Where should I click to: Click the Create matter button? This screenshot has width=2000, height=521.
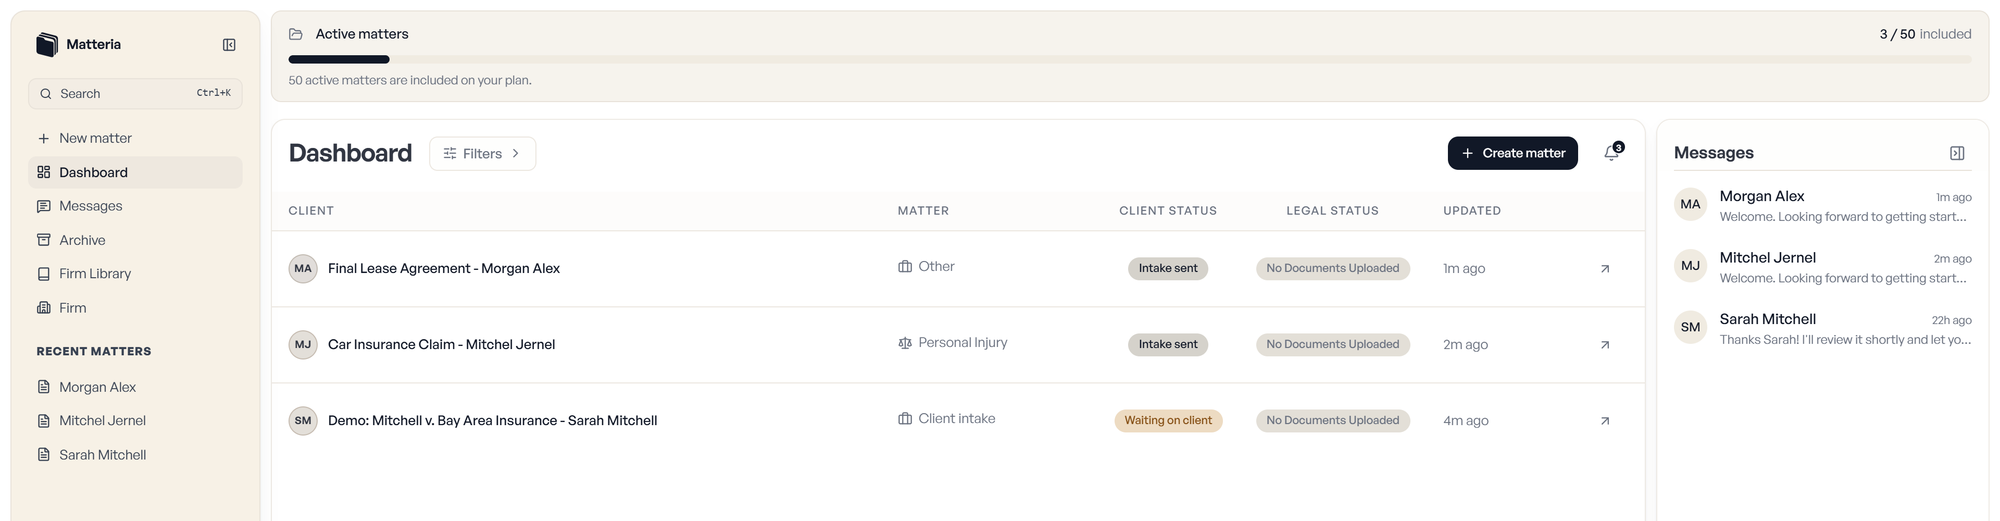pyautogui.click(x=1512, y=153)
